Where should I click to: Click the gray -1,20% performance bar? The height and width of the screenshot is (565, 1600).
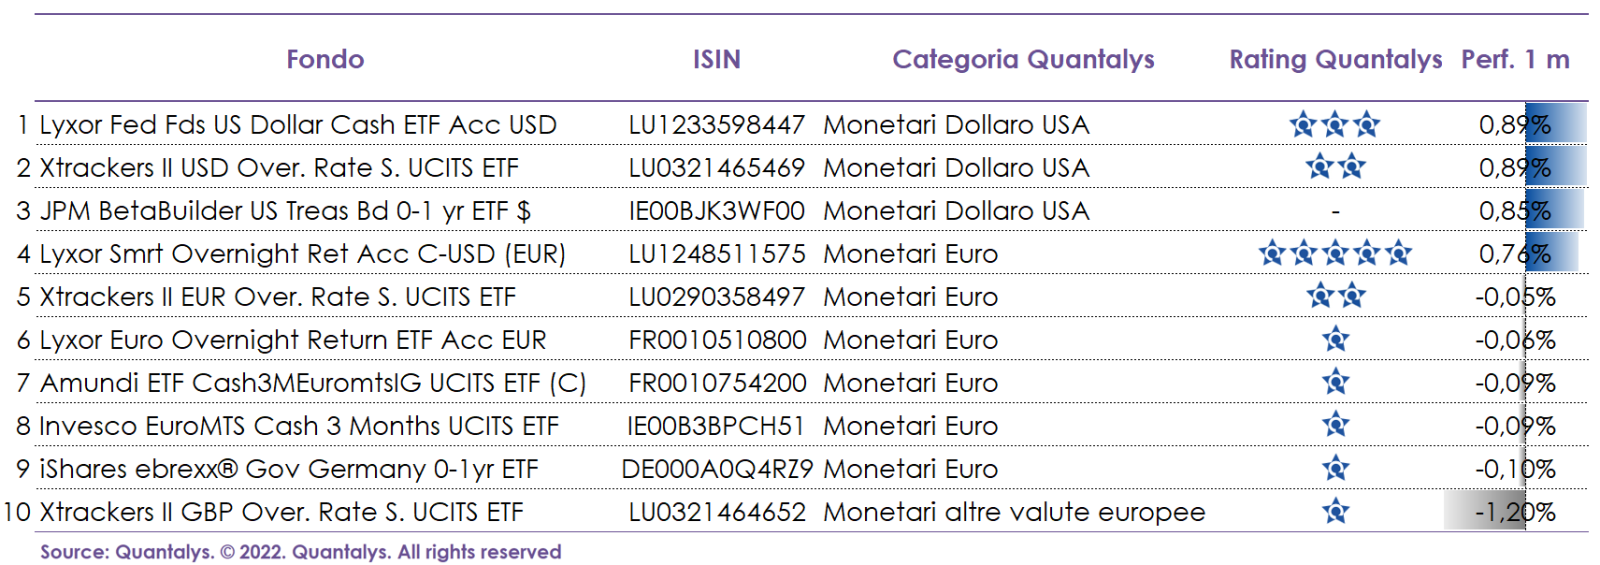[1484, 512]
